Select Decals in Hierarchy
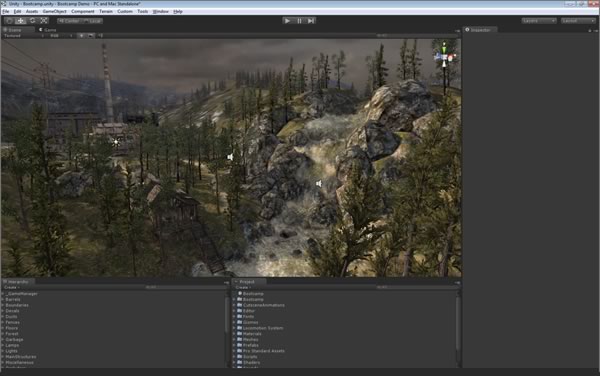The height and width of the screenshot is (376, 600). [12, 311]
